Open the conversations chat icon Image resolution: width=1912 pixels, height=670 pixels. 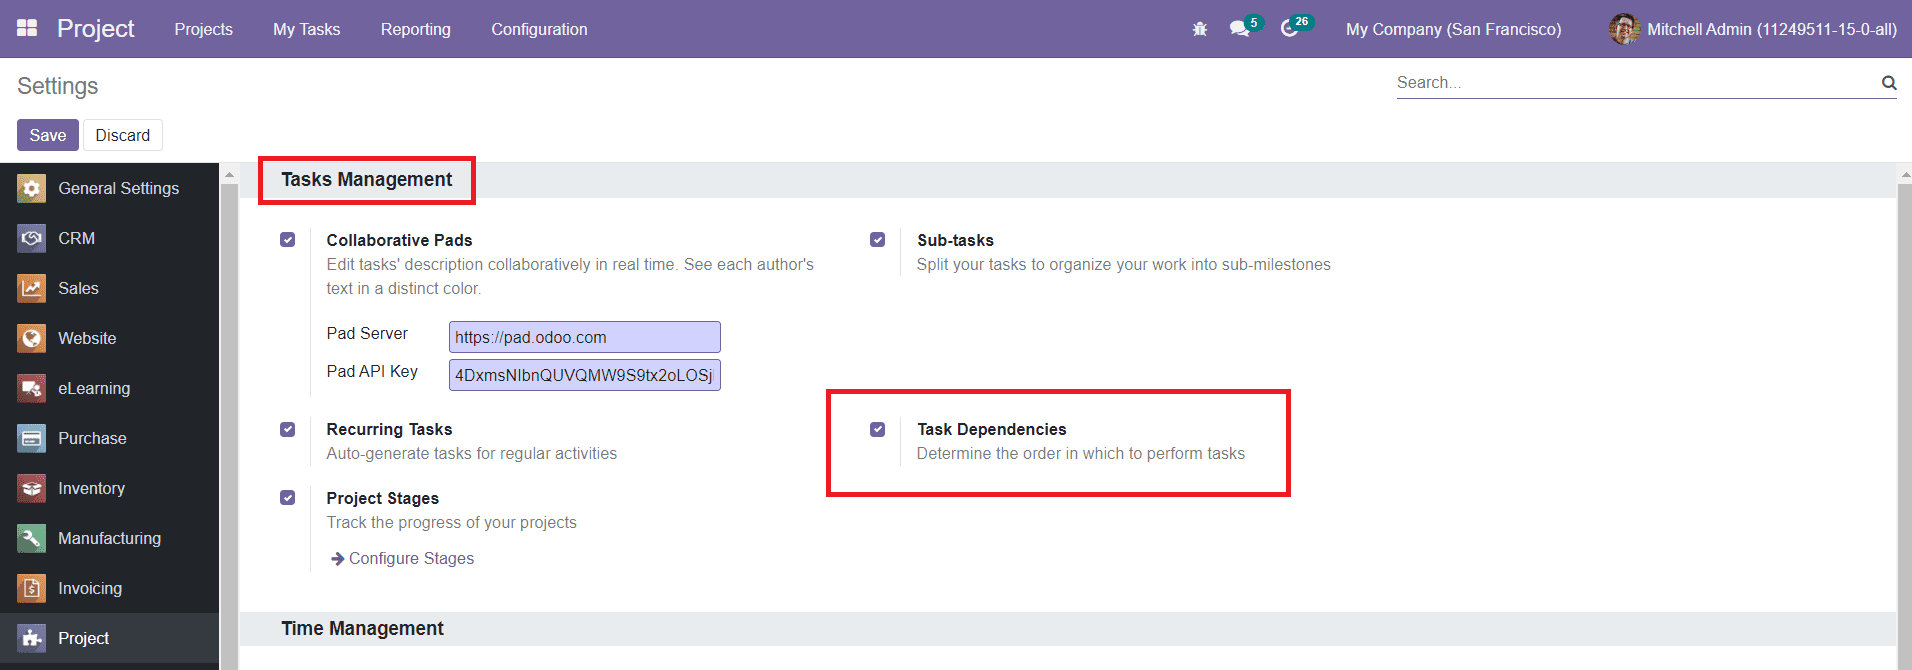click(x=1240, y=29)
